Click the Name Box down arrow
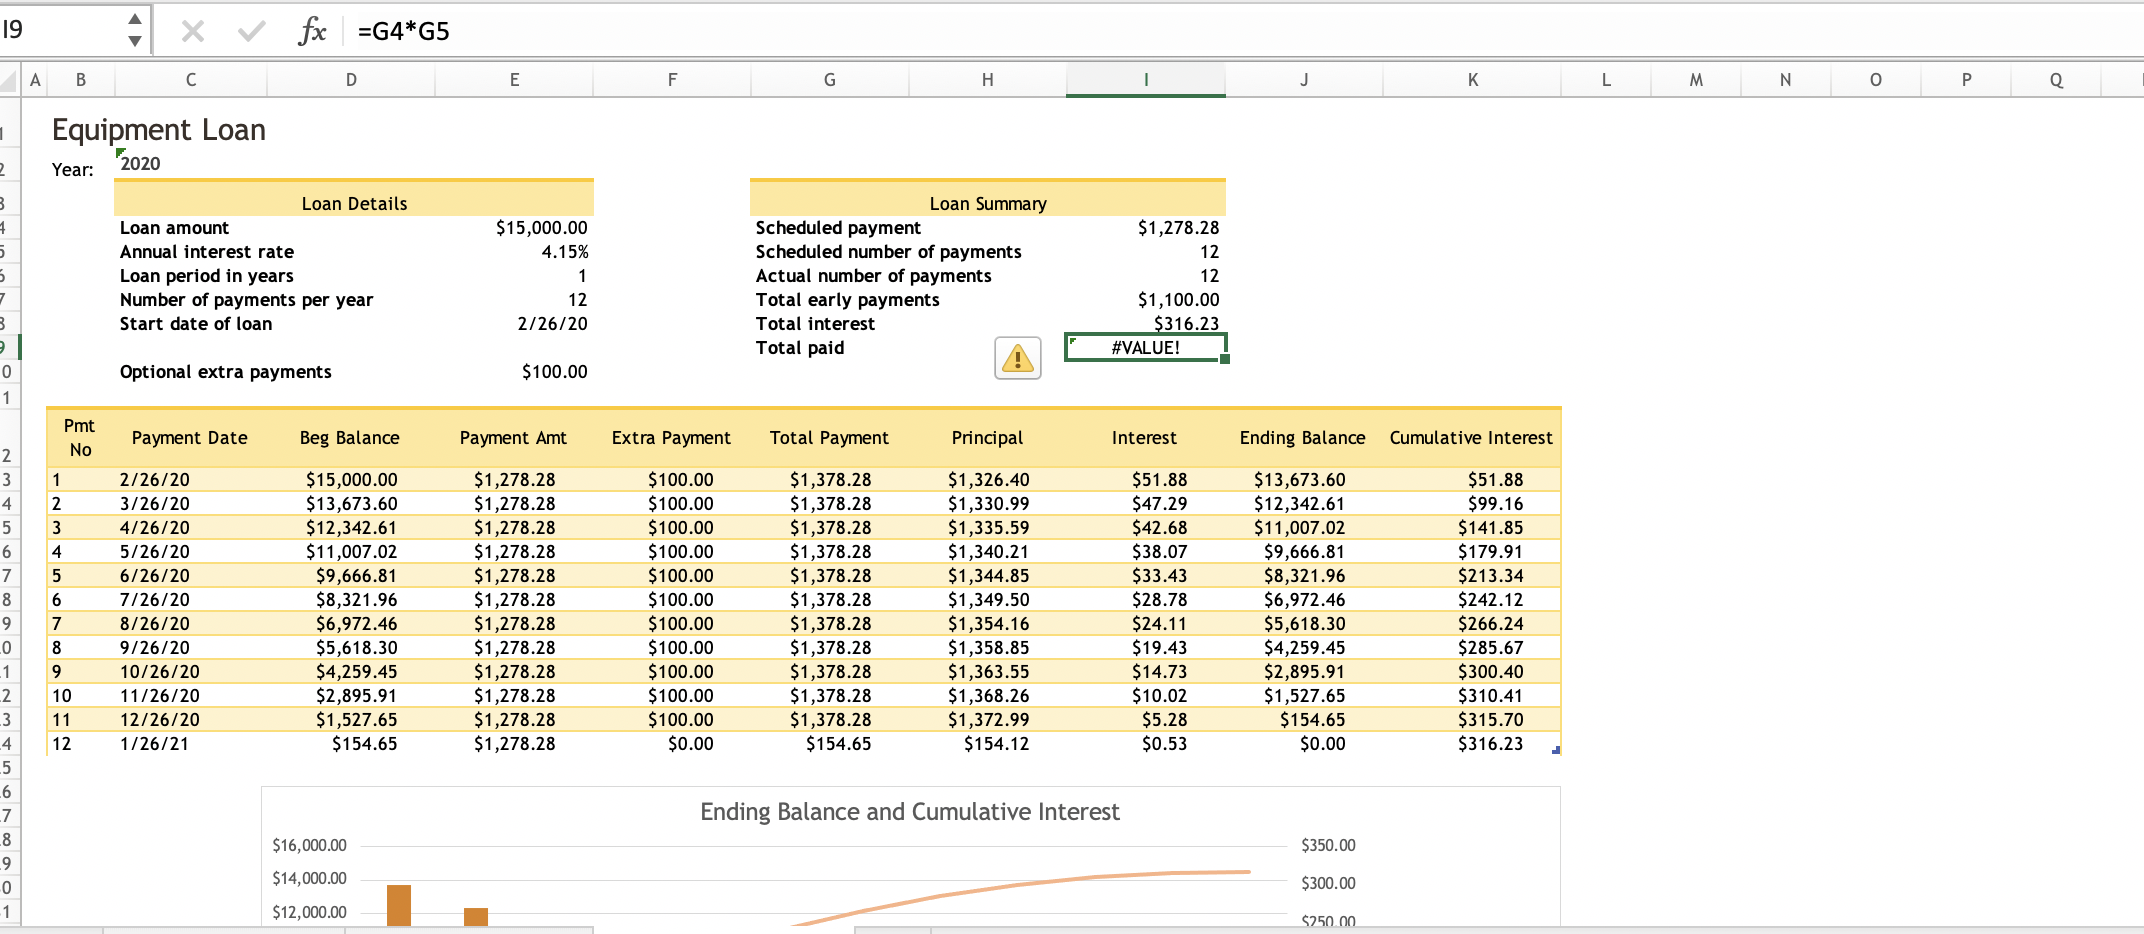This screenshot has width=2144, height=934. (x=135, y=41)
